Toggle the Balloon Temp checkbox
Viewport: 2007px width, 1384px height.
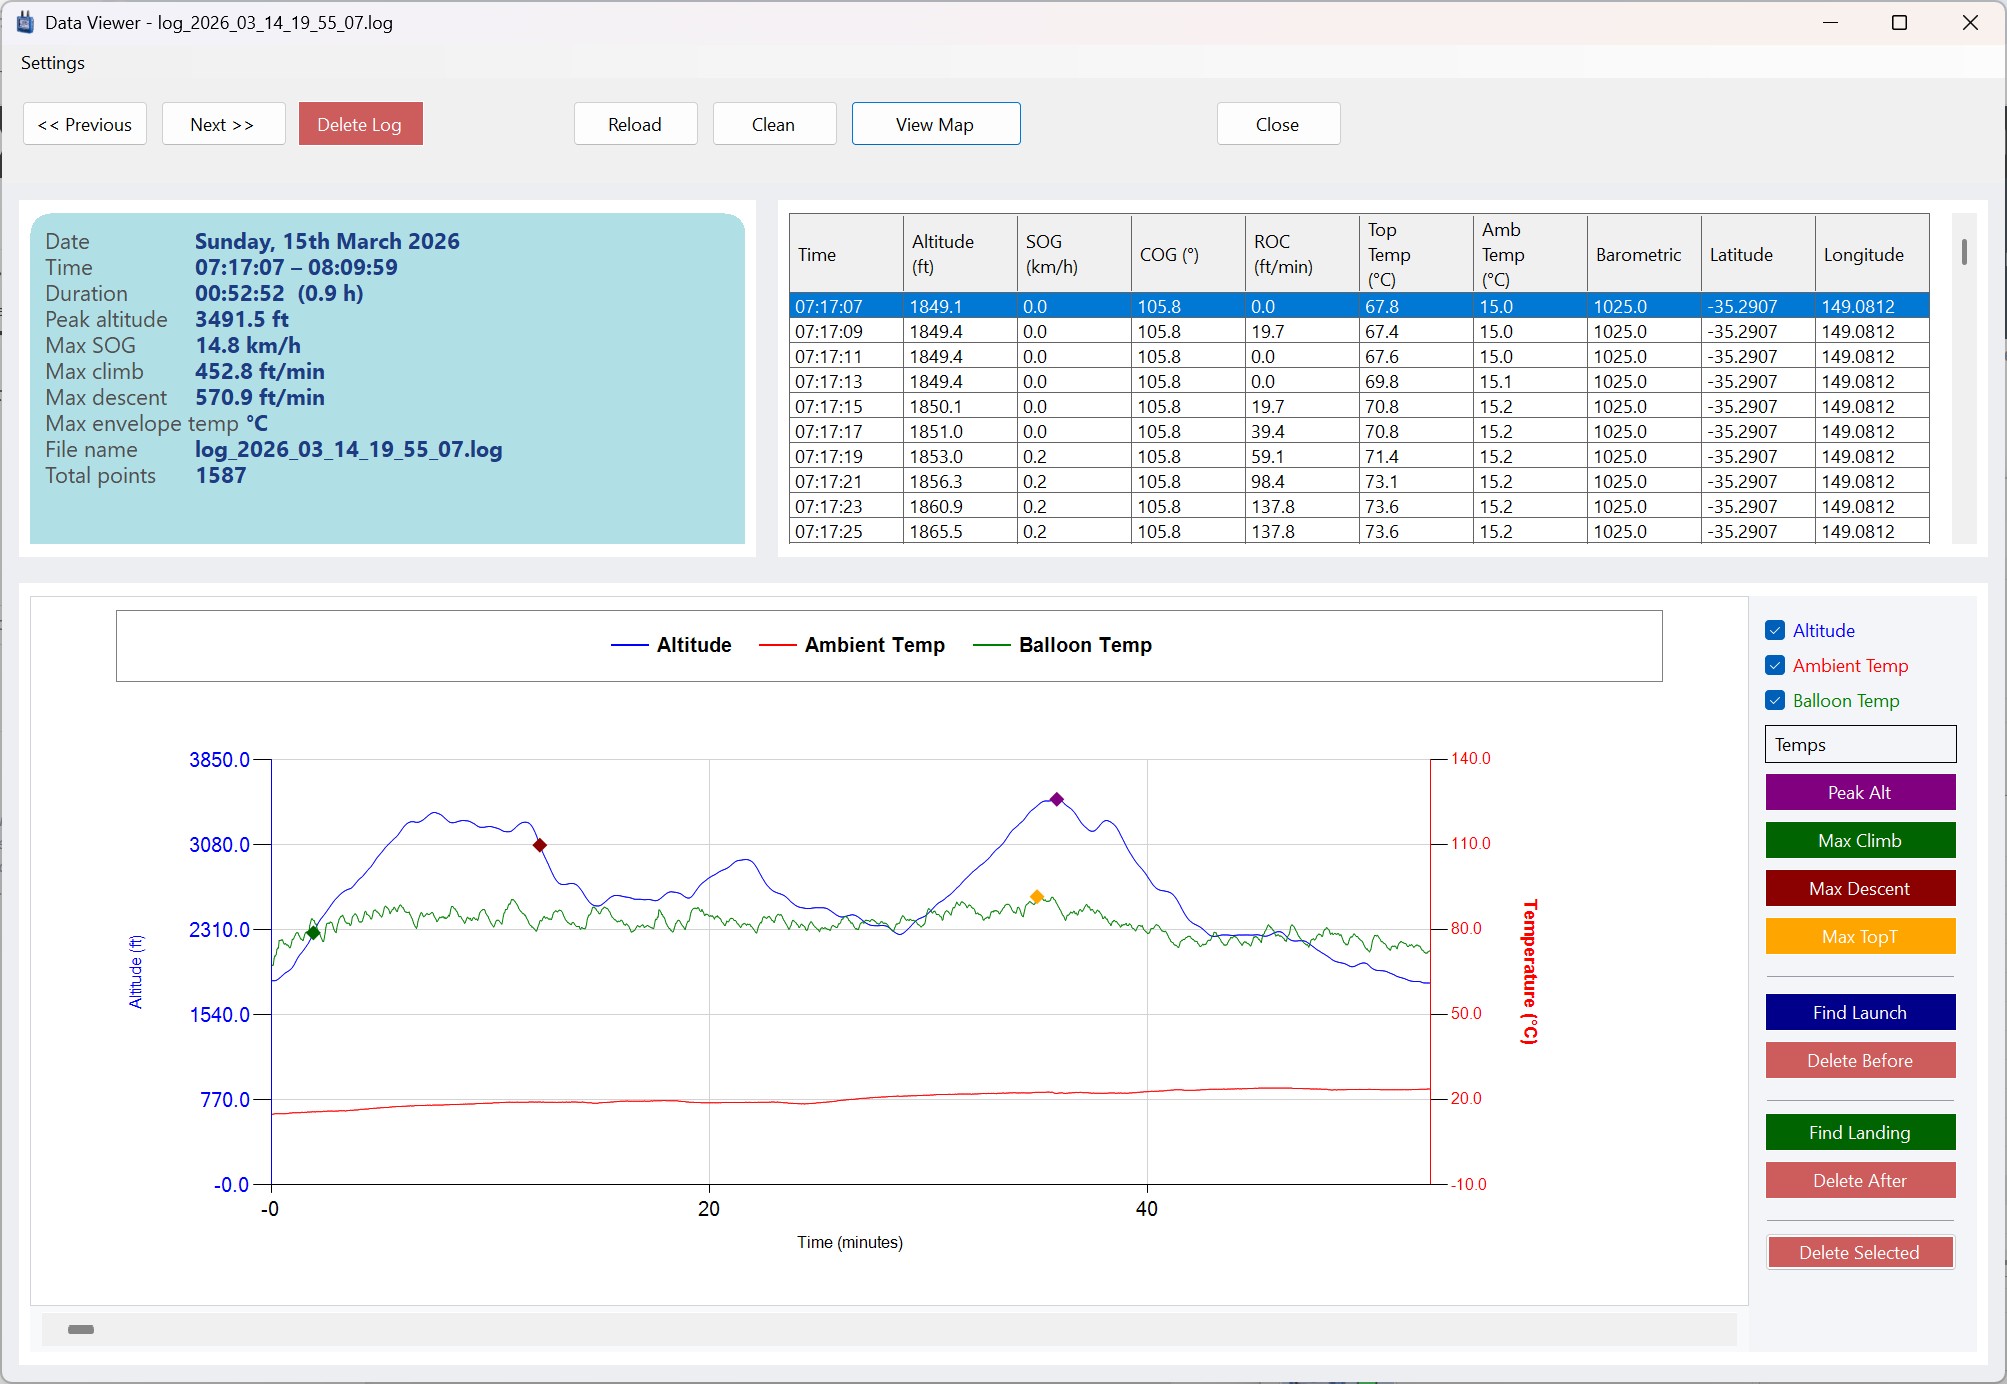point(1775,700)
